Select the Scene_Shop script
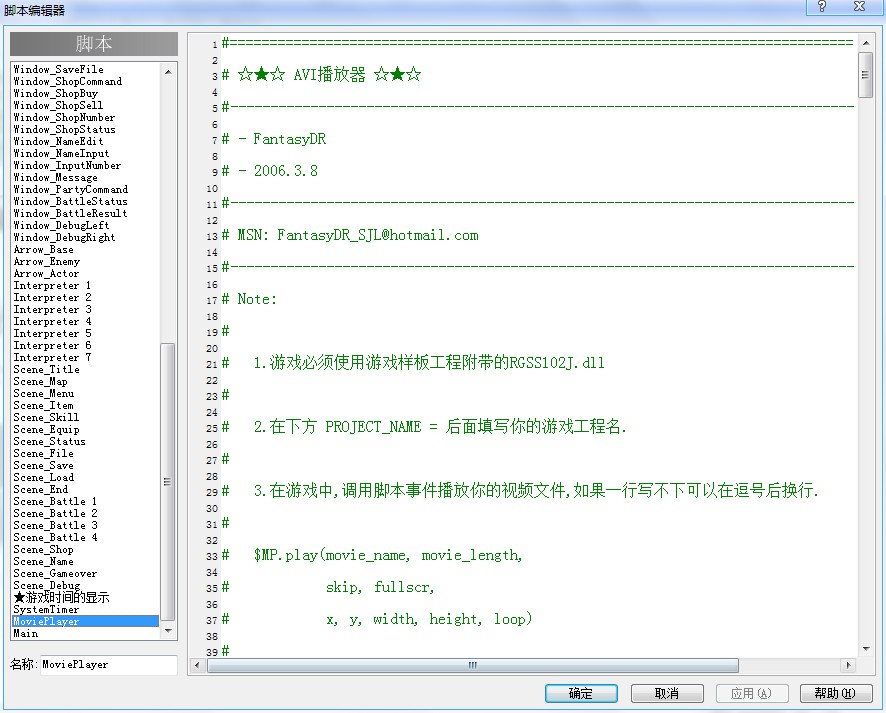 pyautogui.click(x=85, y=549)
